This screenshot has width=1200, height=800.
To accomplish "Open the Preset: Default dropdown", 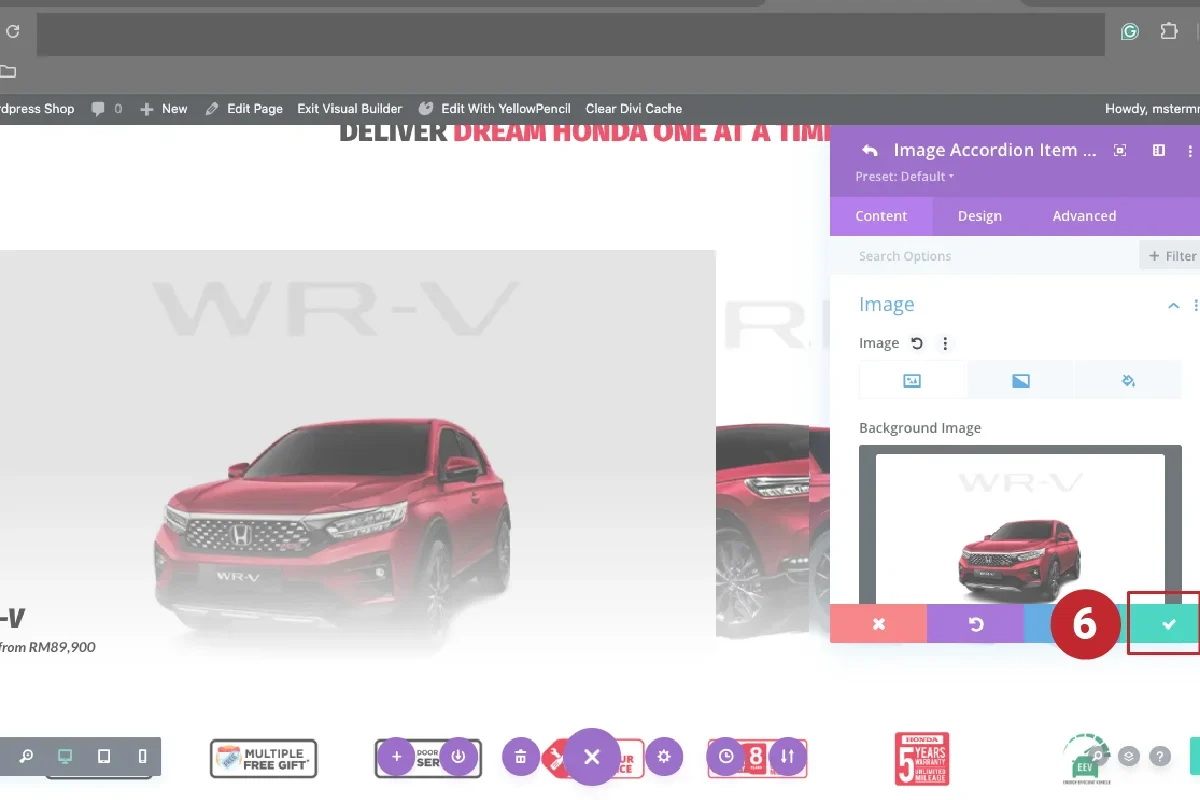I will 902,176.
